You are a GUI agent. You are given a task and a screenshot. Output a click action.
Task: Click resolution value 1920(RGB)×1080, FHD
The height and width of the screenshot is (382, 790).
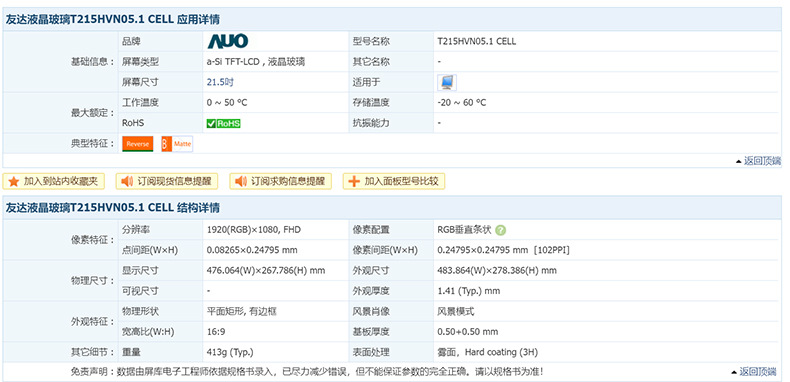[x=253, y=230]
